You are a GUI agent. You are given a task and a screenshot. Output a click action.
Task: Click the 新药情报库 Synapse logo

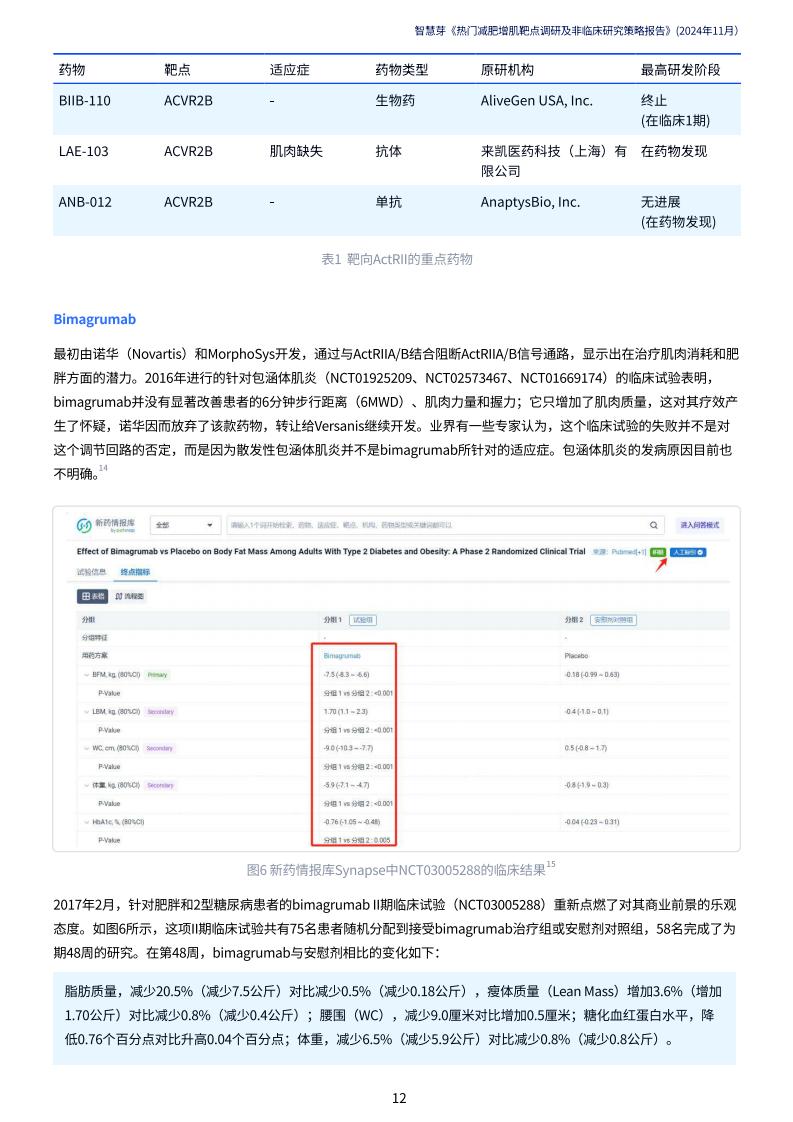click(x=105, y=525)
